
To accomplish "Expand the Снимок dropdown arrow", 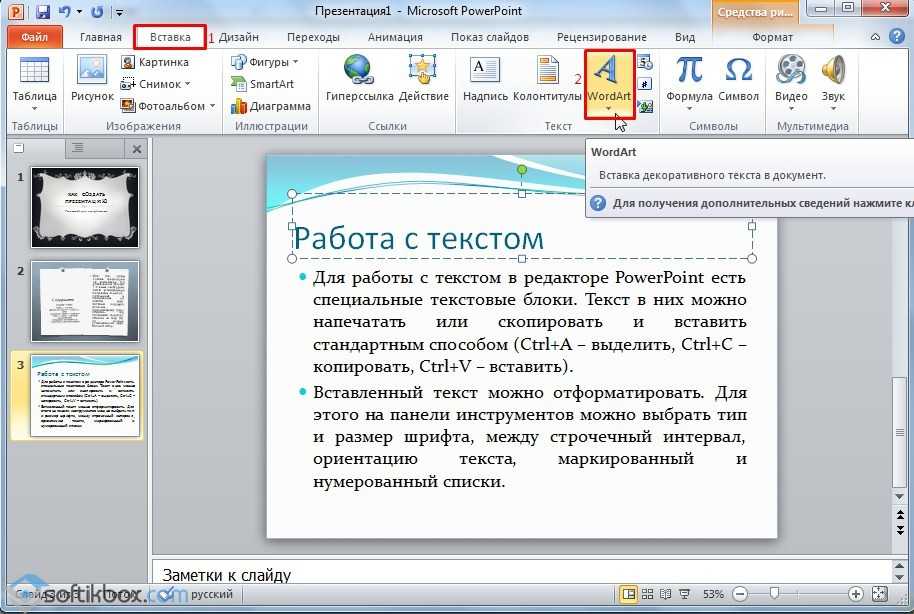I will 188,84.
